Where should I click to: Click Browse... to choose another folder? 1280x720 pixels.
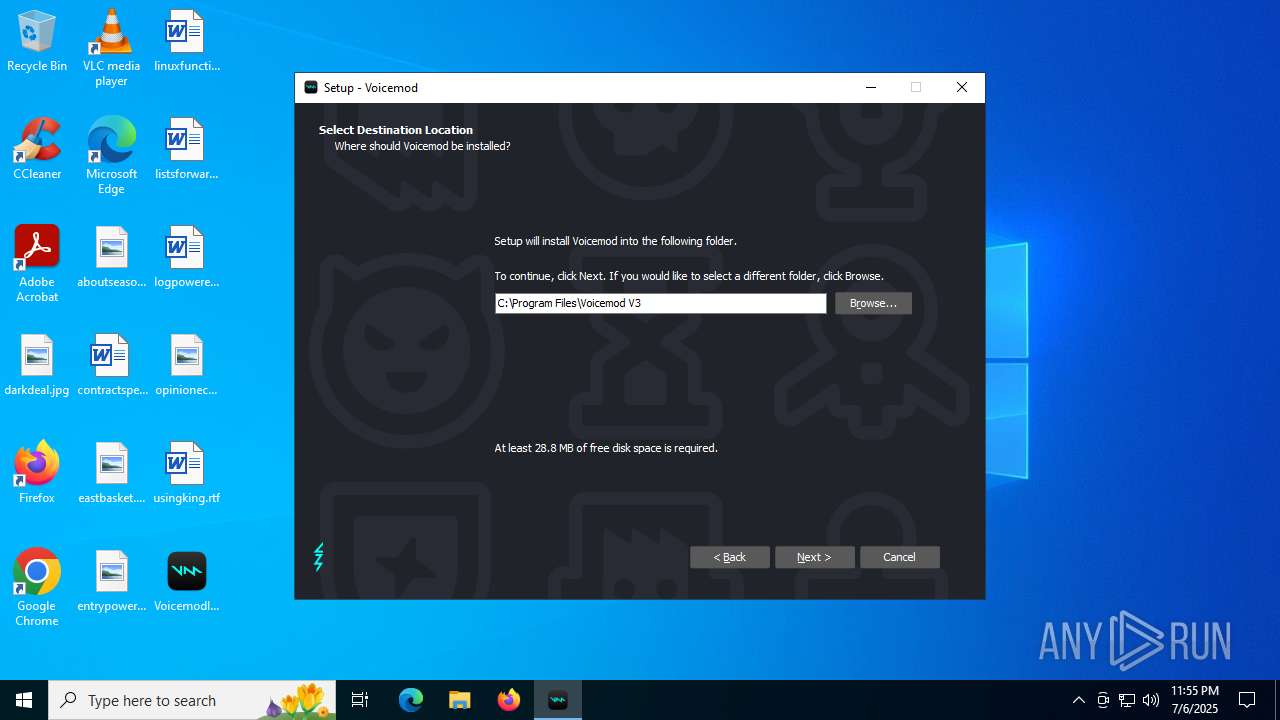click(x=873, y=303)
